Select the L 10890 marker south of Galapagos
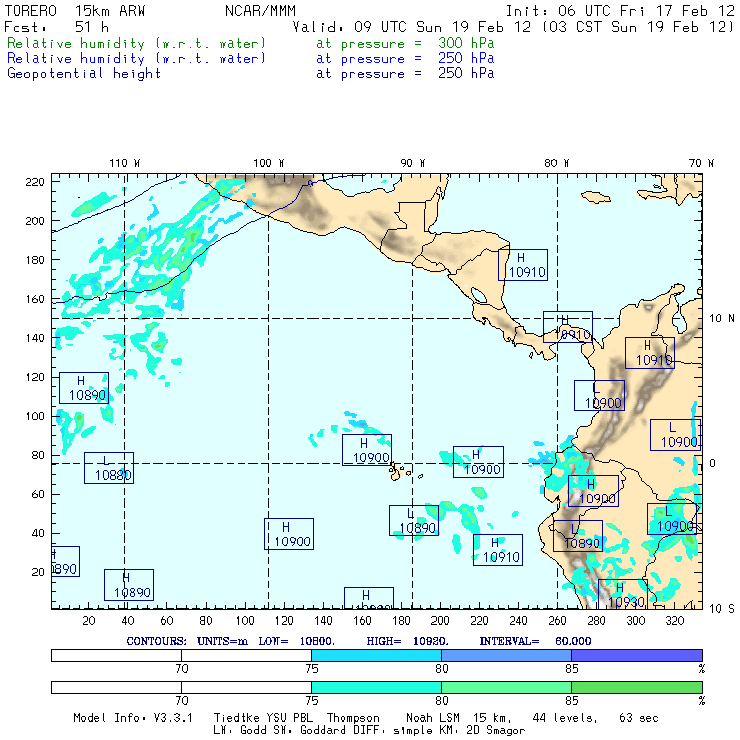 tap(414, 520)
